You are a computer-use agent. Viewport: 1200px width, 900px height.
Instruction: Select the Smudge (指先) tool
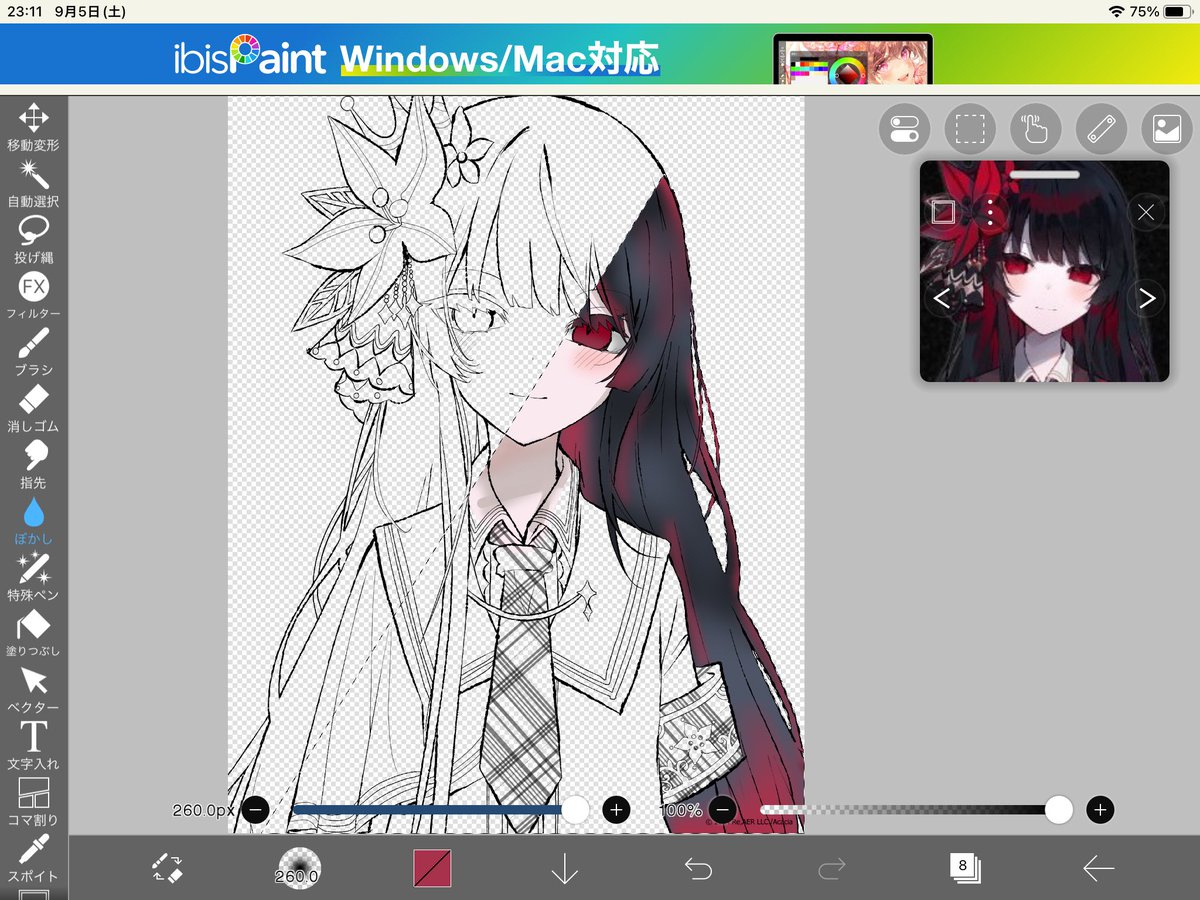pos(33,464)
